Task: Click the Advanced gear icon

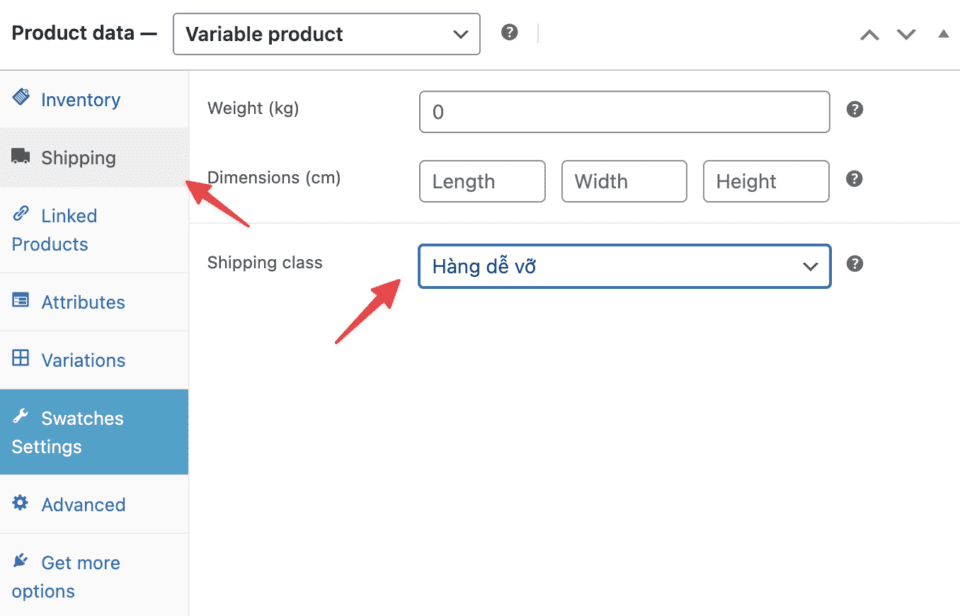Action: pyautogui.click(x=20, y=504)
